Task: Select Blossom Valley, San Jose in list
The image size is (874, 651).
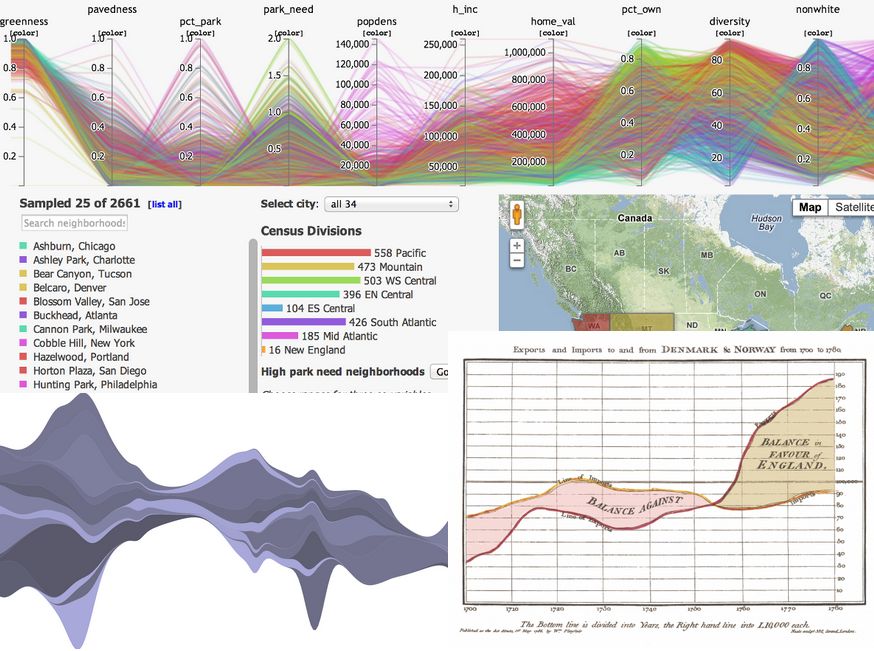Action: point(91,302)
